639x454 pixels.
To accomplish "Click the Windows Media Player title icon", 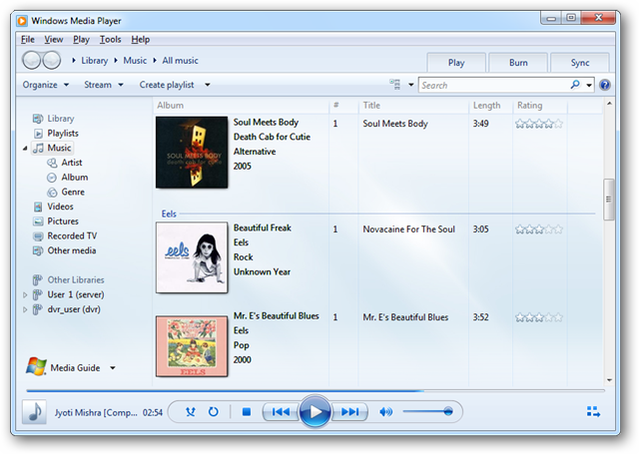I will 22,20.
